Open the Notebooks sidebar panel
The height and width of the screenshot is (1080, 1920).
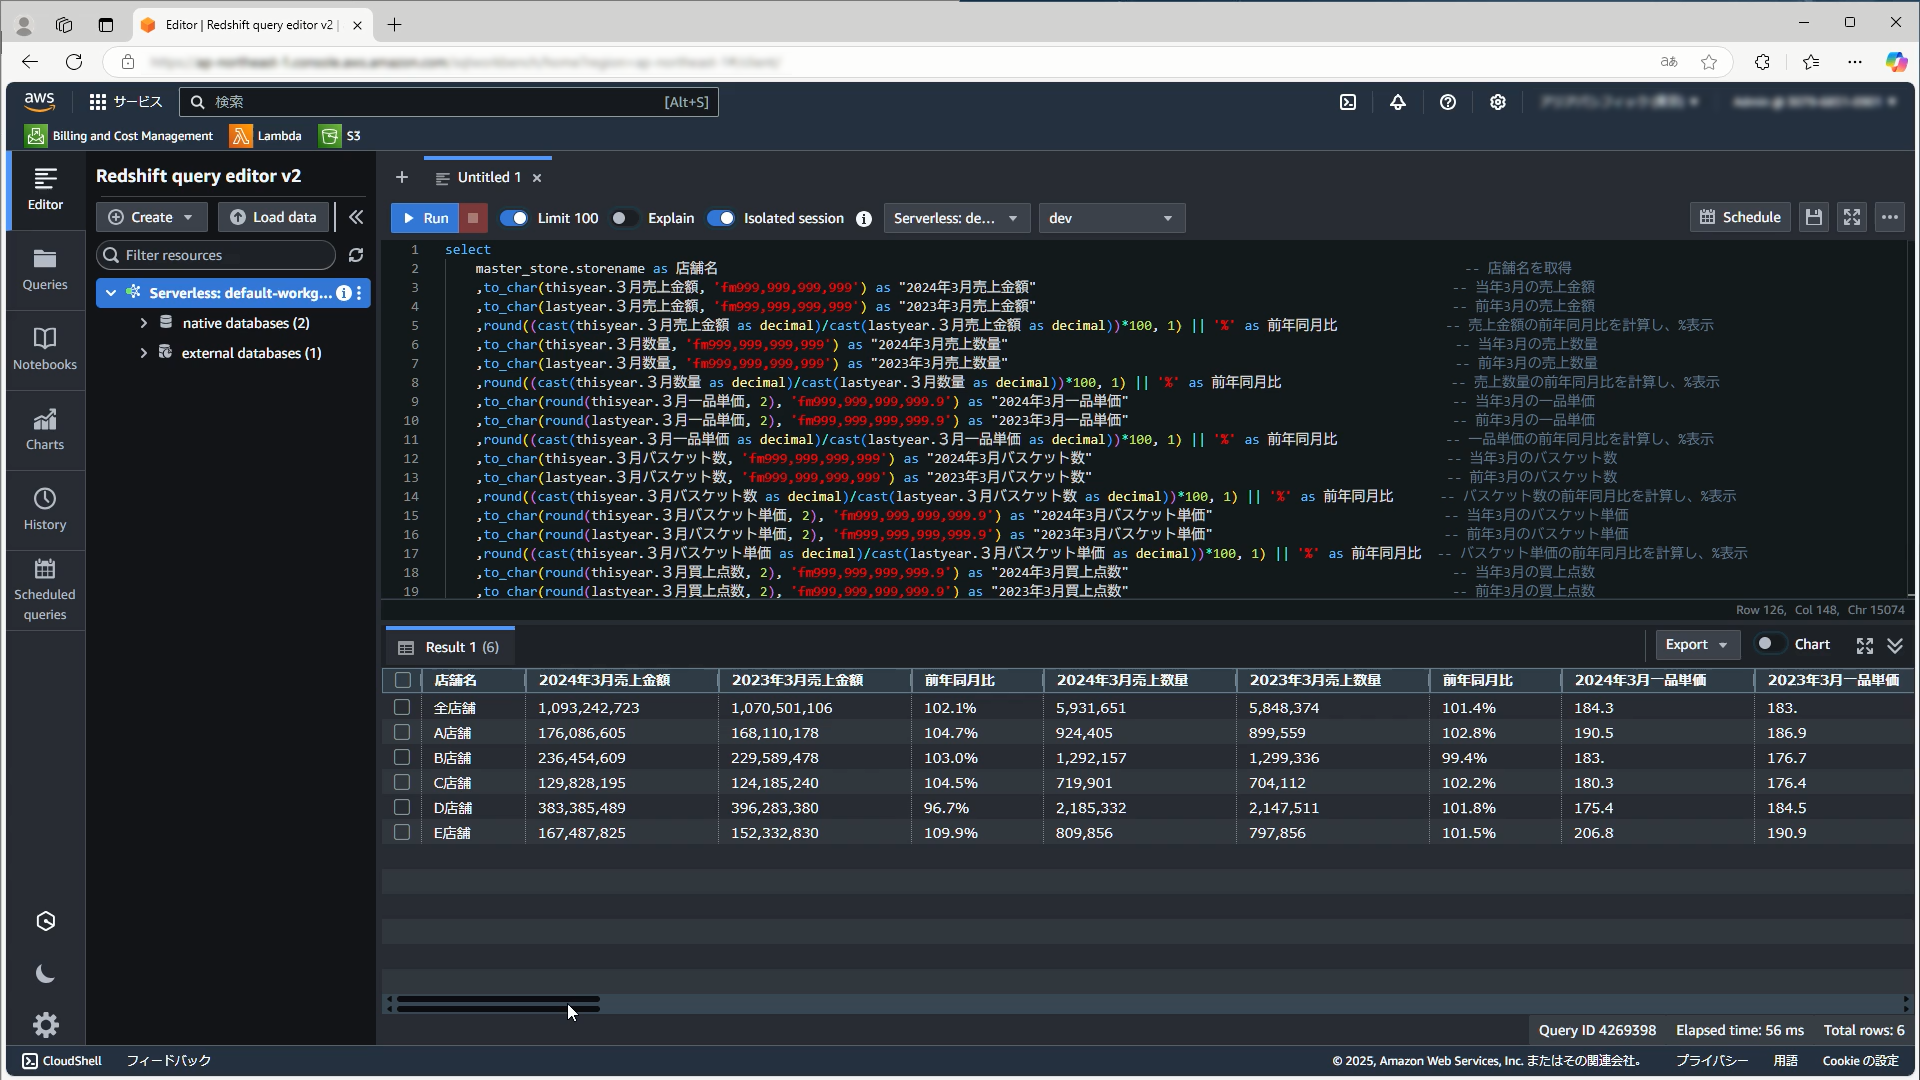(45, 350)
